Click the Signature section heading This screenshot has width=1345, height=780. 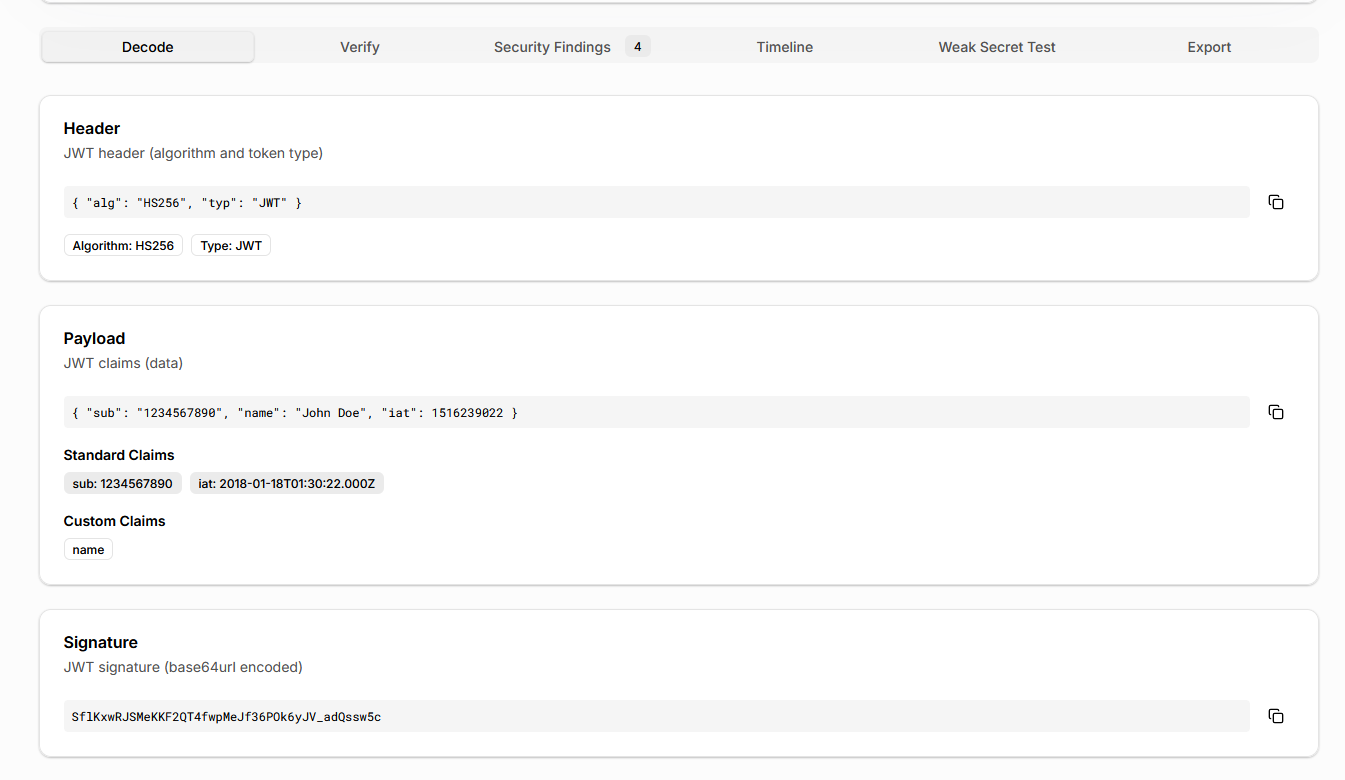pyautogui.click(x=100, y=642)
